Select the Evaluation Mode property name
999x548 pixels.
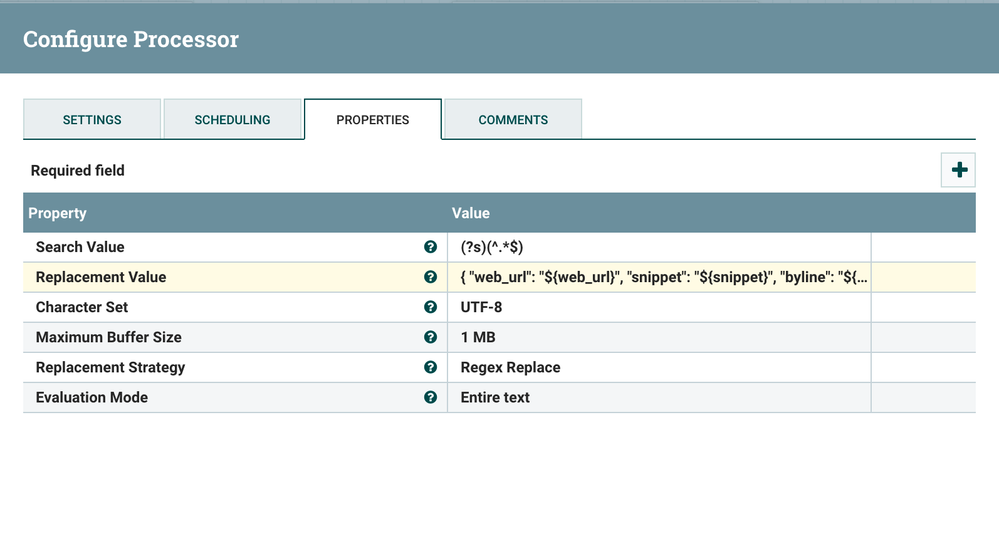(x=92, y=397)
